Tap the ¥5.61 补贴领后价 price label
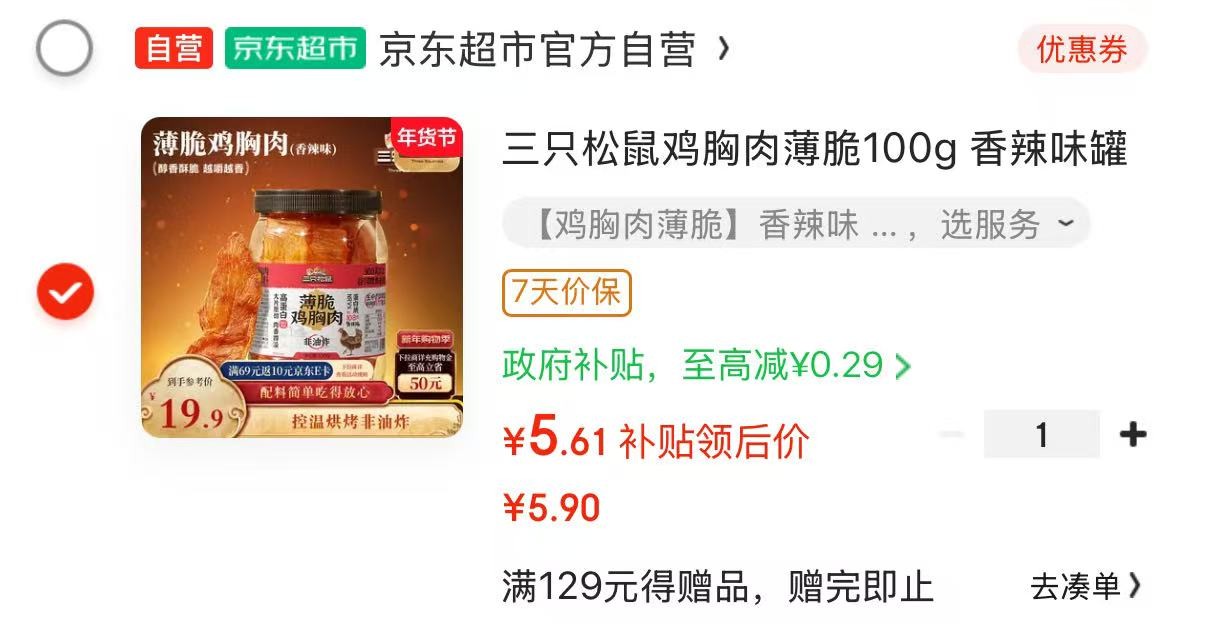Image resolution: width=1206 pixels, height=624 pixels. click(x=655, y=439)
